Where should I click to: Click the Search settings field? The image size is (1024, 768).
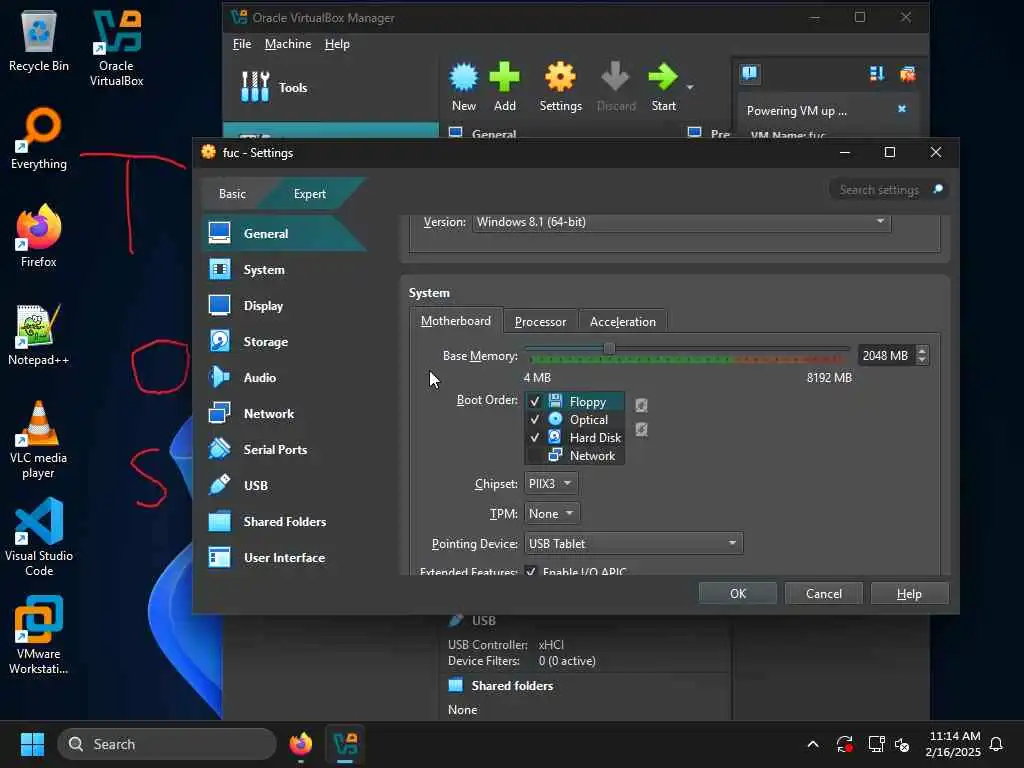coord(879,189)
